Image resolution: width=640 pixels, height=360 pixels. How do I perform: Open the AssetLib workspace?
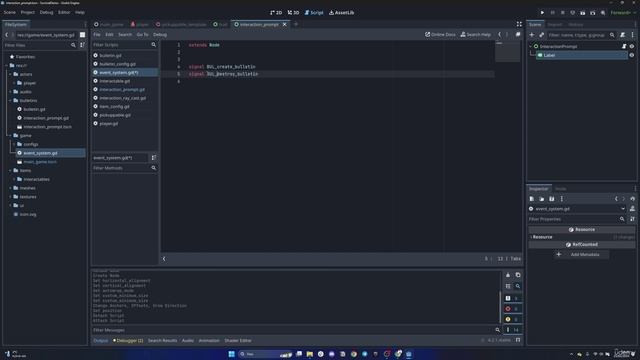coord(342,13)
